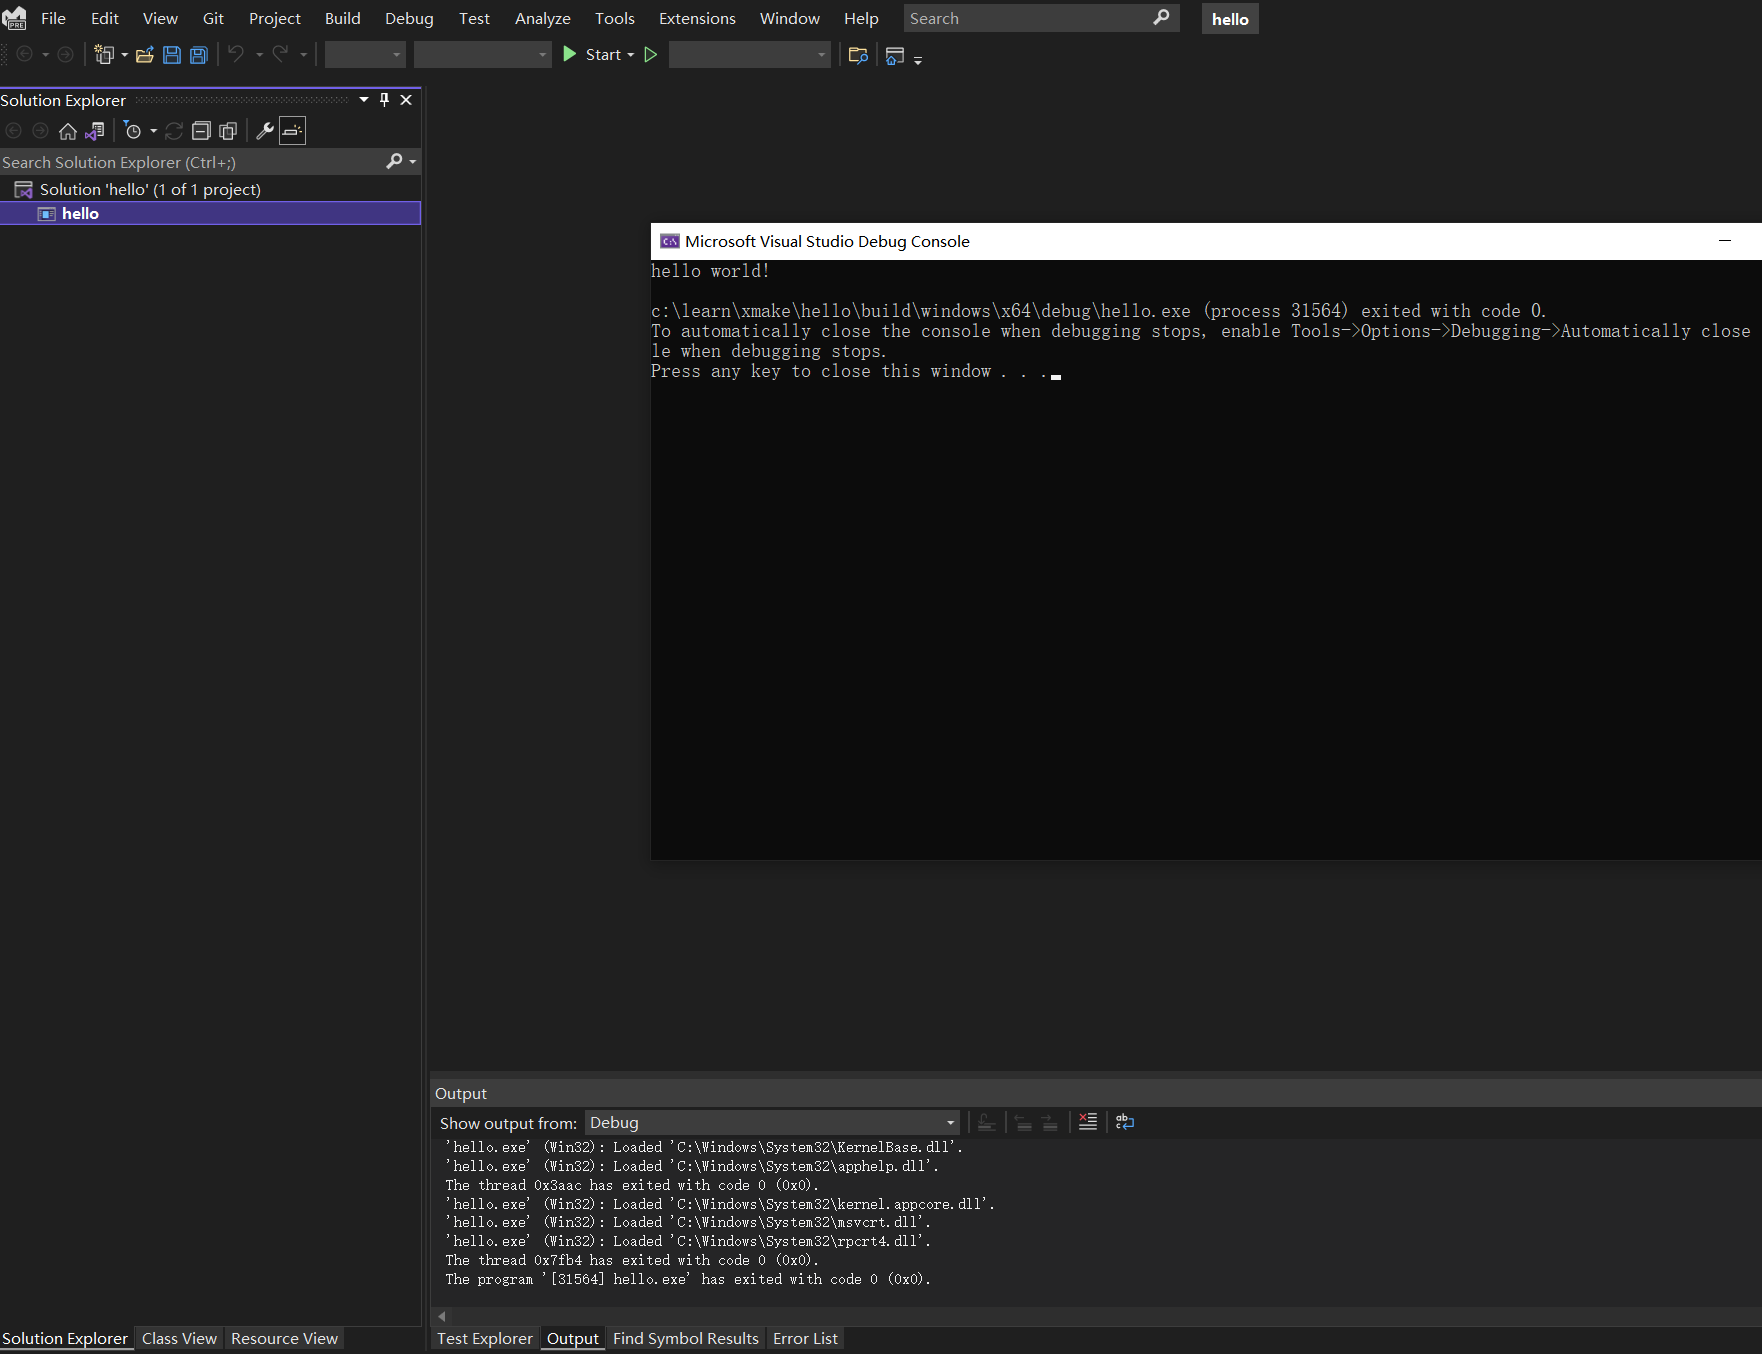The image size is (1762, 1354).
Task: Expand the Start button dropdown arrow
Action: tap(631, 55)
